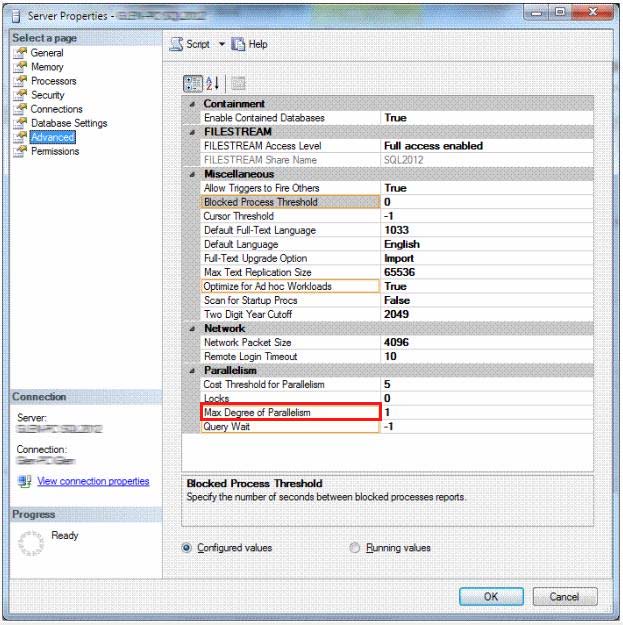
Task: Click the Max Degree of Parallelism value 1
Action: tap(387, 413)
